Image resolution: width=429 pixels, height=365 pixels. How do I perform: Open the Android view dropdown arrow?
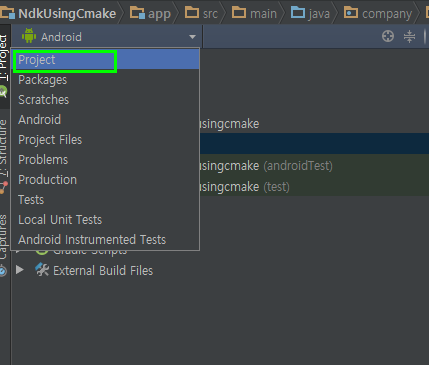192,37
